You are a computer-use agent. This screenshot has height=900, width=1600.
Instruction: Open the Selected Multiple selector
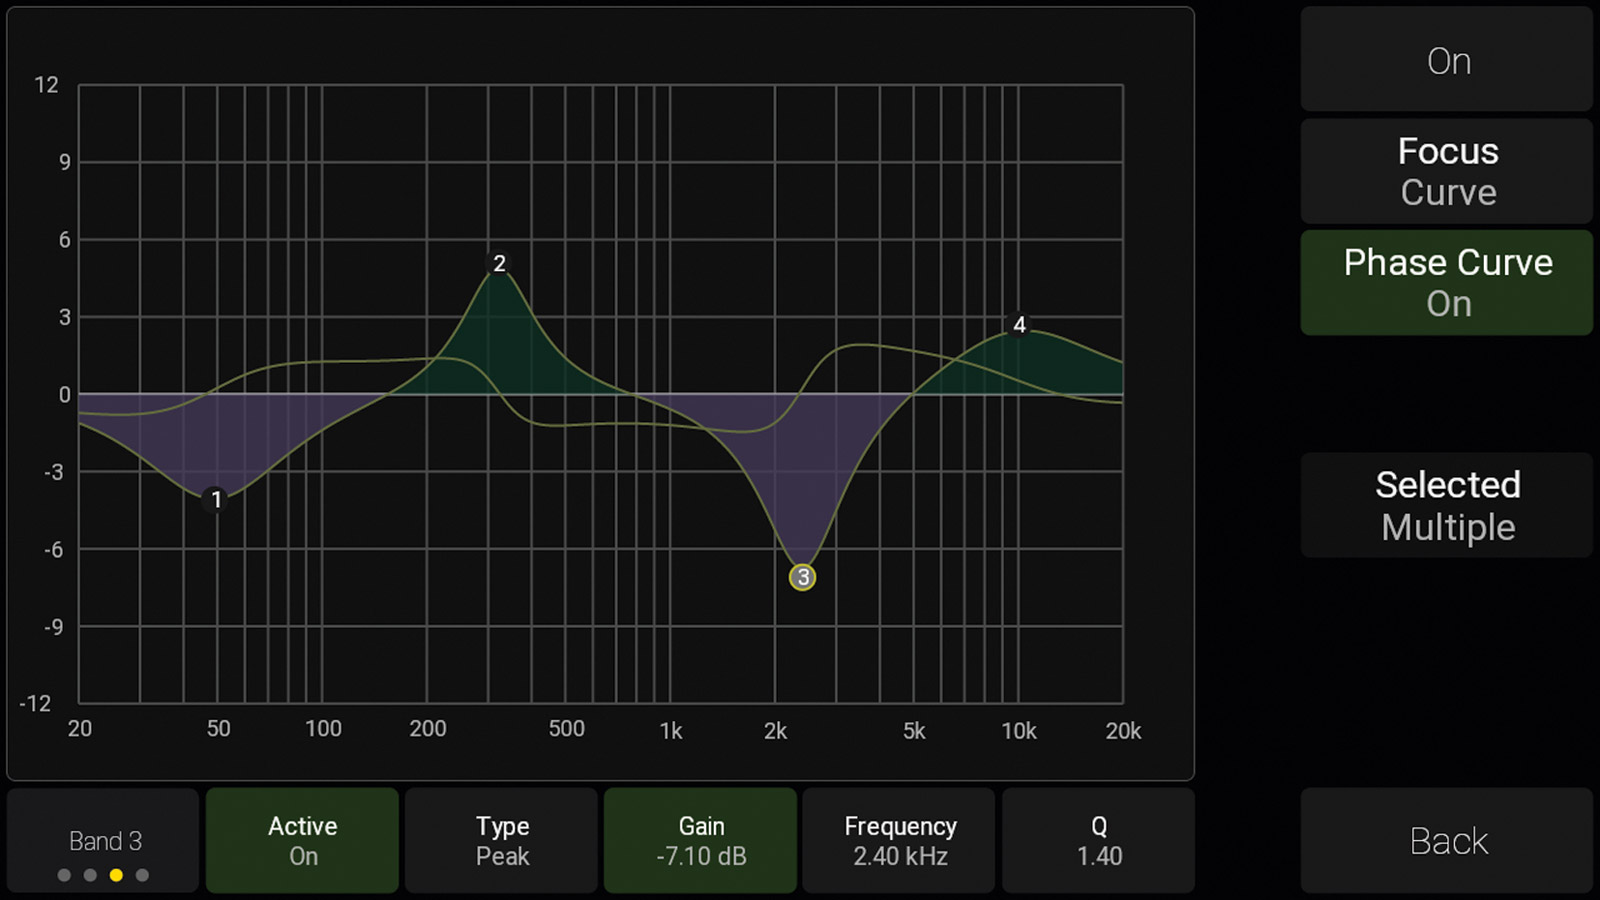pos(1446,505)
